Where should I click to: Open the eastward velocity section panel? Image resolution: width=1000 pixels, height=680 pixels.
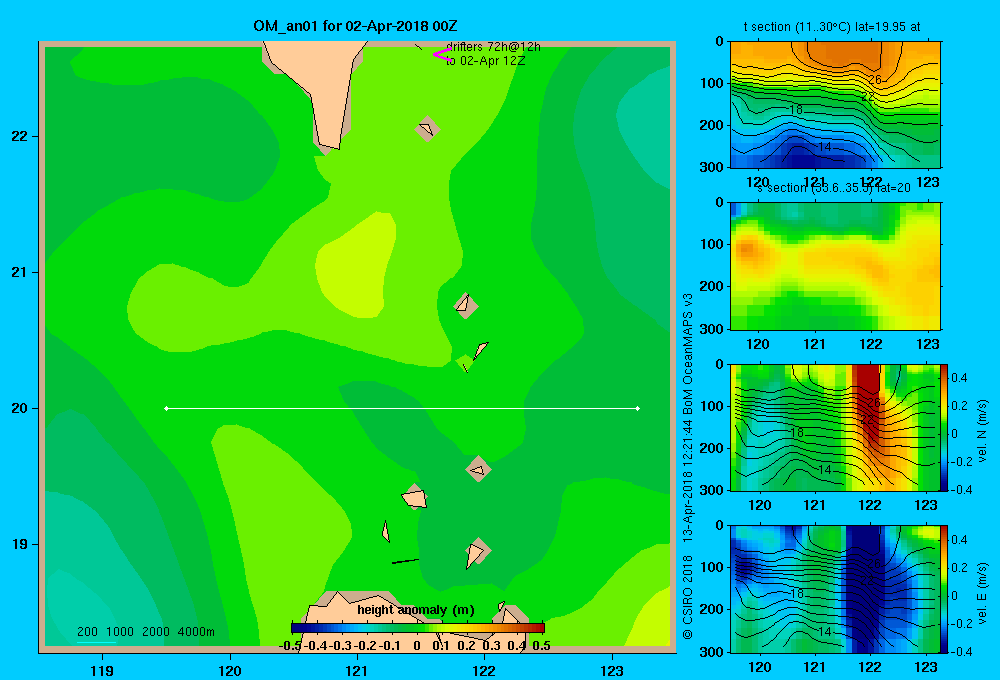835,589
